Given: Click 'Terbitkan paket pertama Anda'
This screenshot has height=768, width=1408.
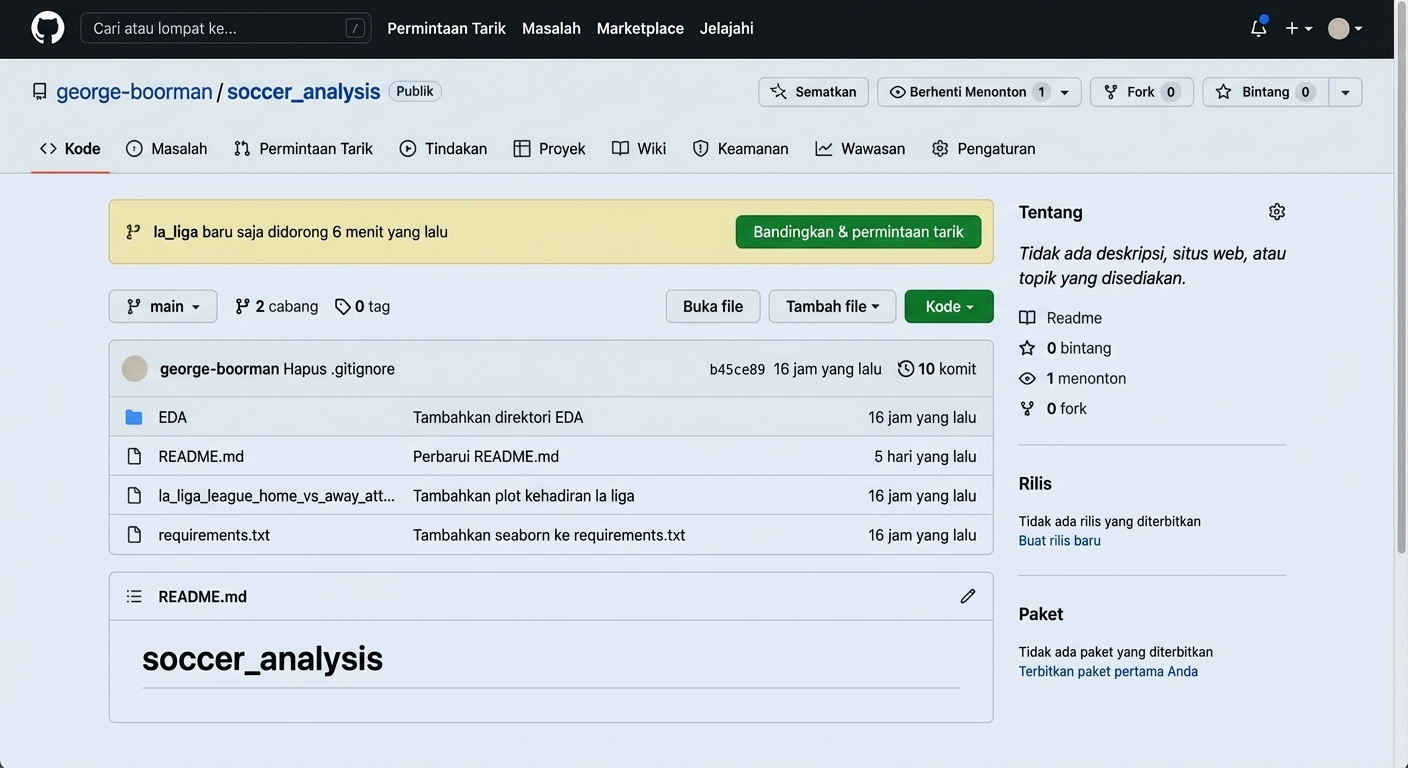Looking at the screenshot, I should [x=1108, y=672].
